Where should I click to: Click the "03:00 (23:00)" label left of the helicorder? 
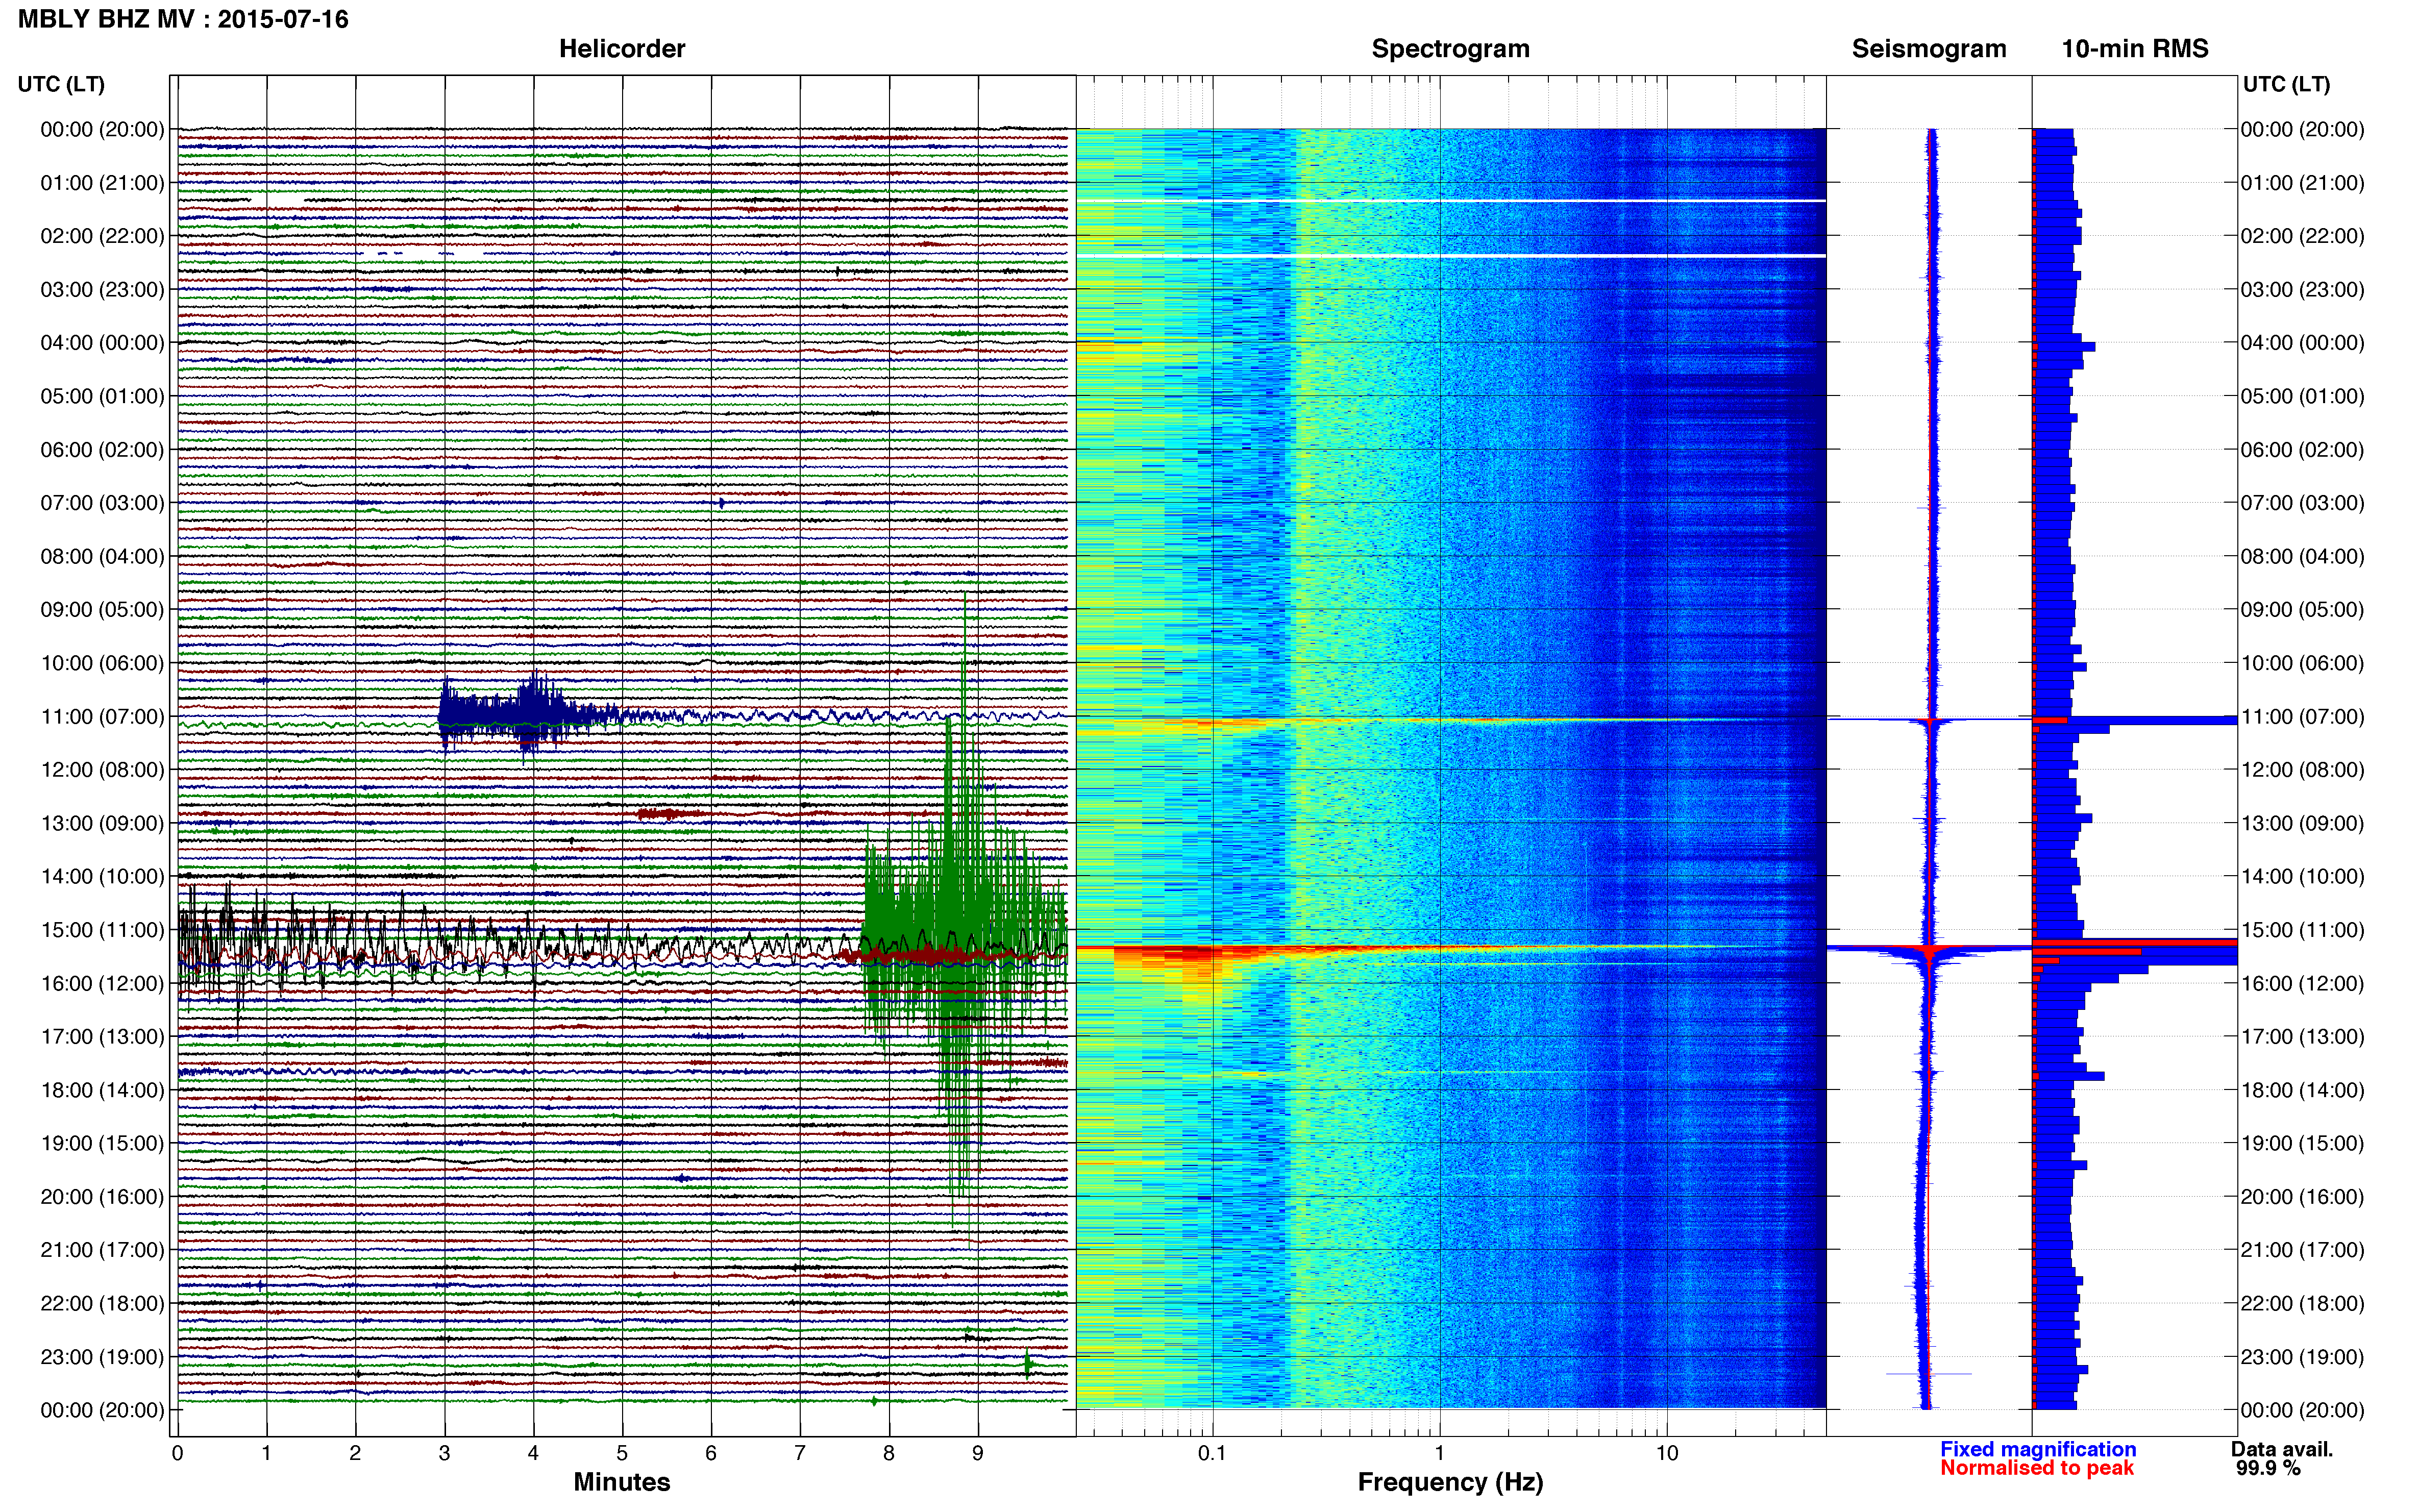[102, 289]
